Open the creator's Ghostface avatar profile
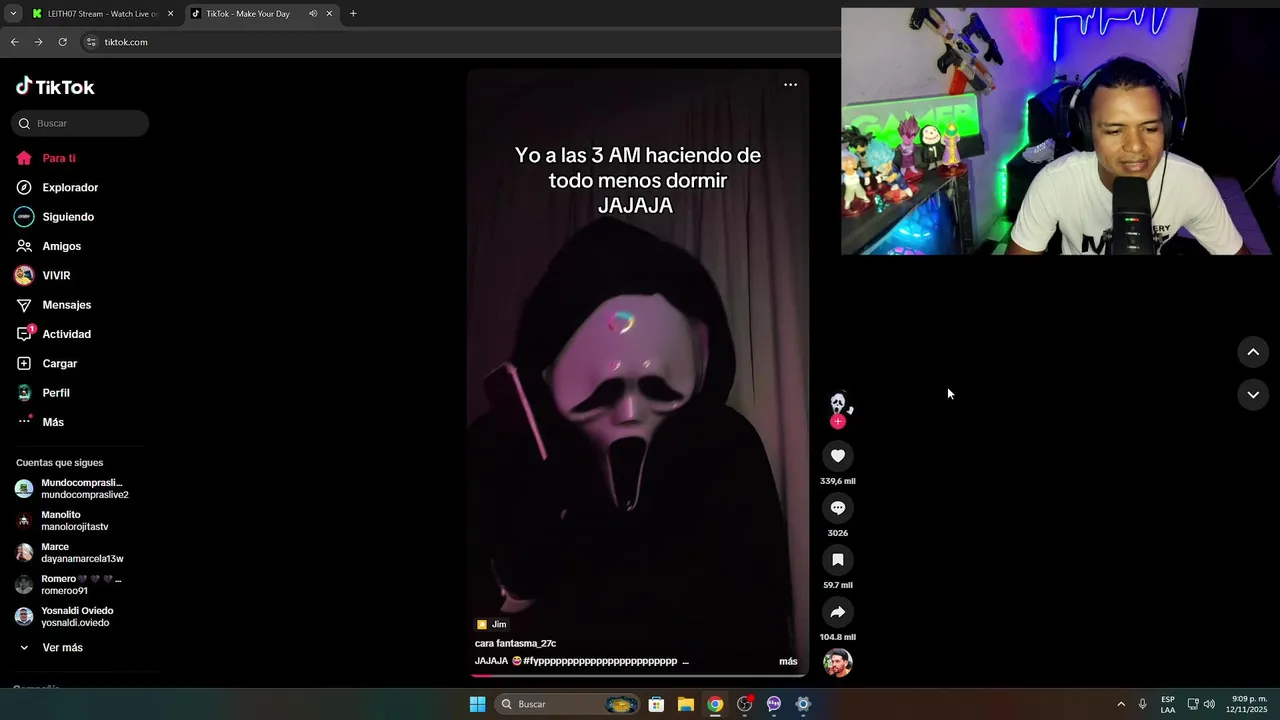Image resolution: width=1280 pixels, height=720 pixels. (x=838, y=403)
